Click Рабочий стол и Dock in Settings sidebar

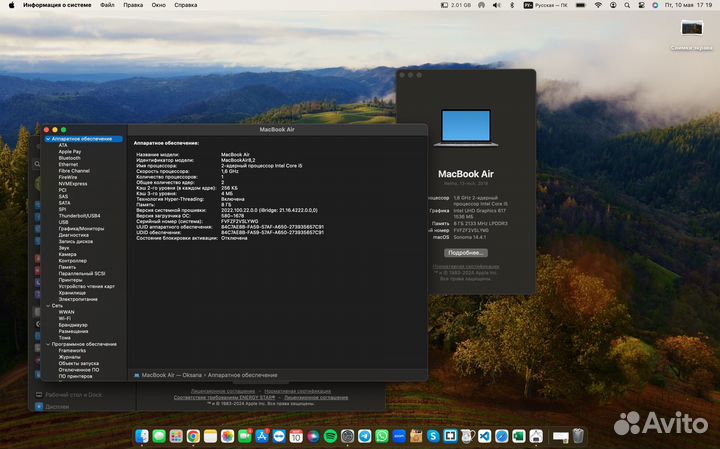coord(73,395)
